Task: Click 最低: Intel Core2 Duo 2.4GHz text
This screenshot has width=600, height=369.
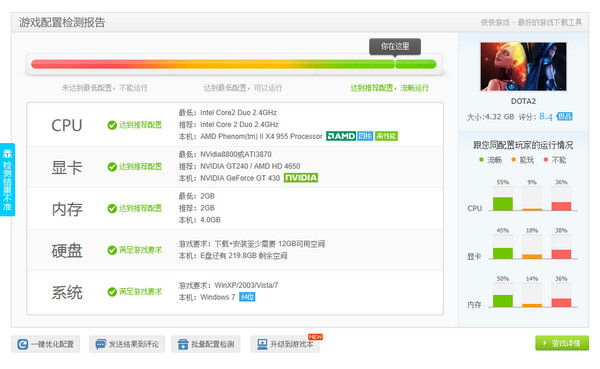Action: click(228, 113)
